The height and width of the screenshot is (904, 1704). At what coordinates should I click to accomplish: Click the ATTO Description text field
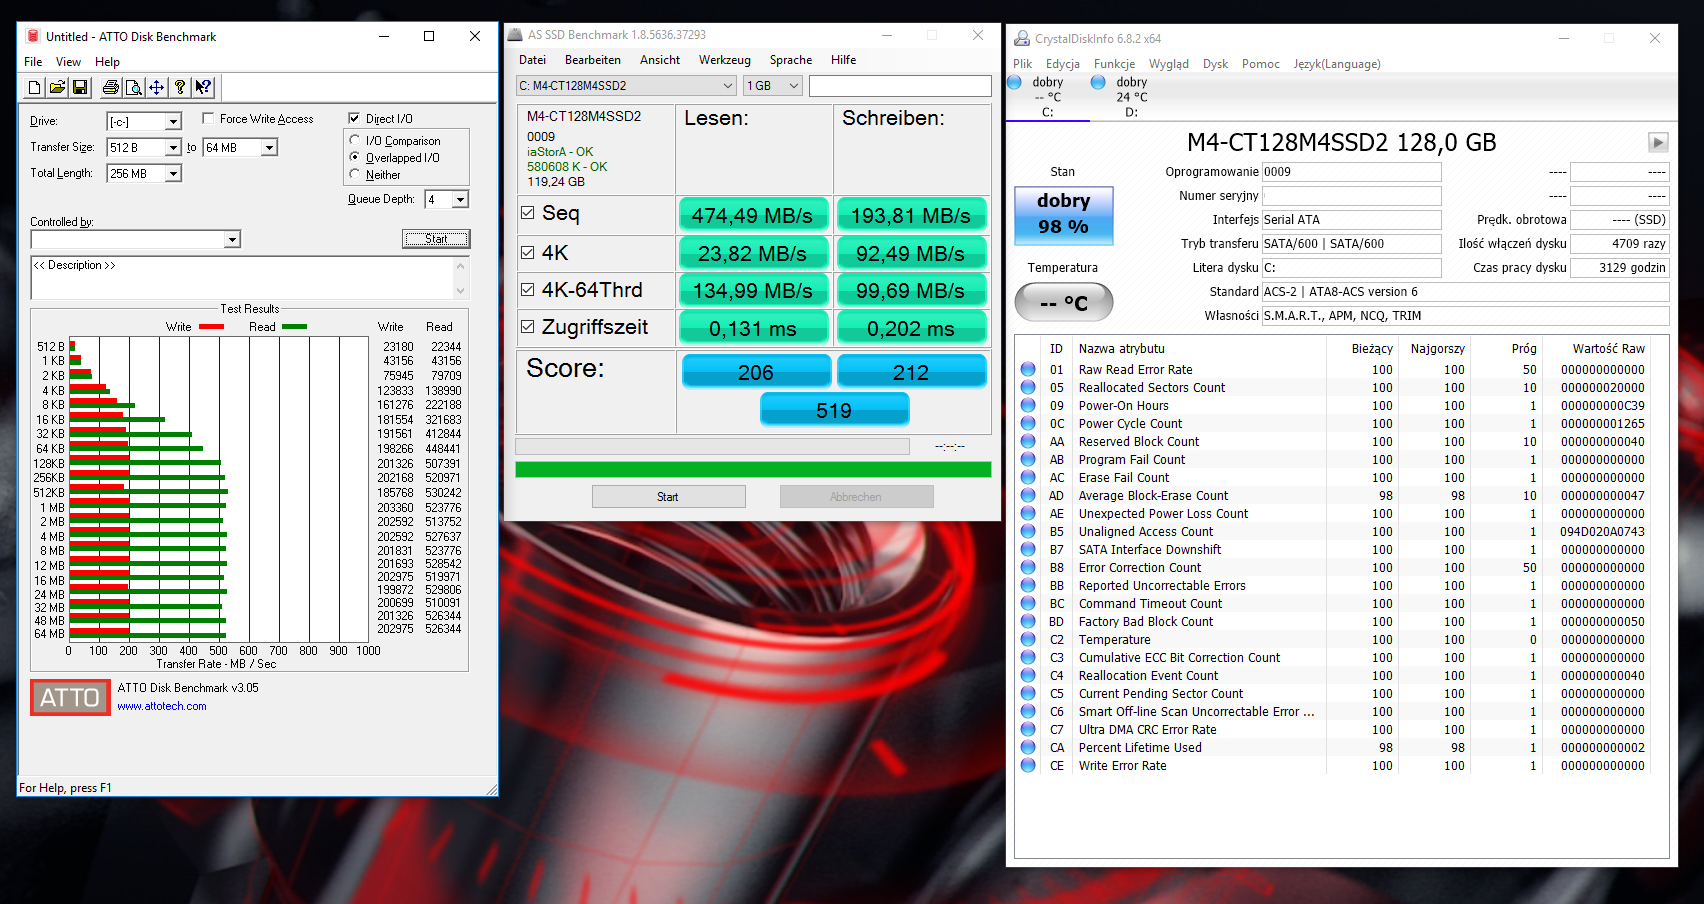(x=242, y=278)
